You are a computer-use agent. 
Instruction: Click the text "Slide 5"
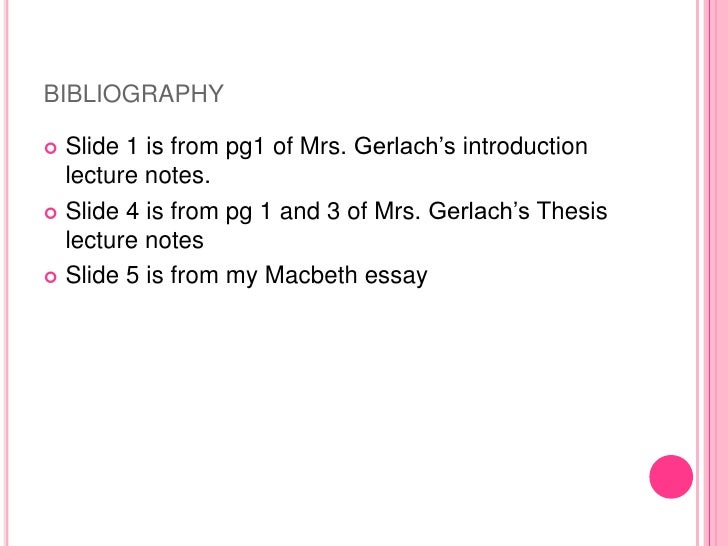[x=102, y=276]
